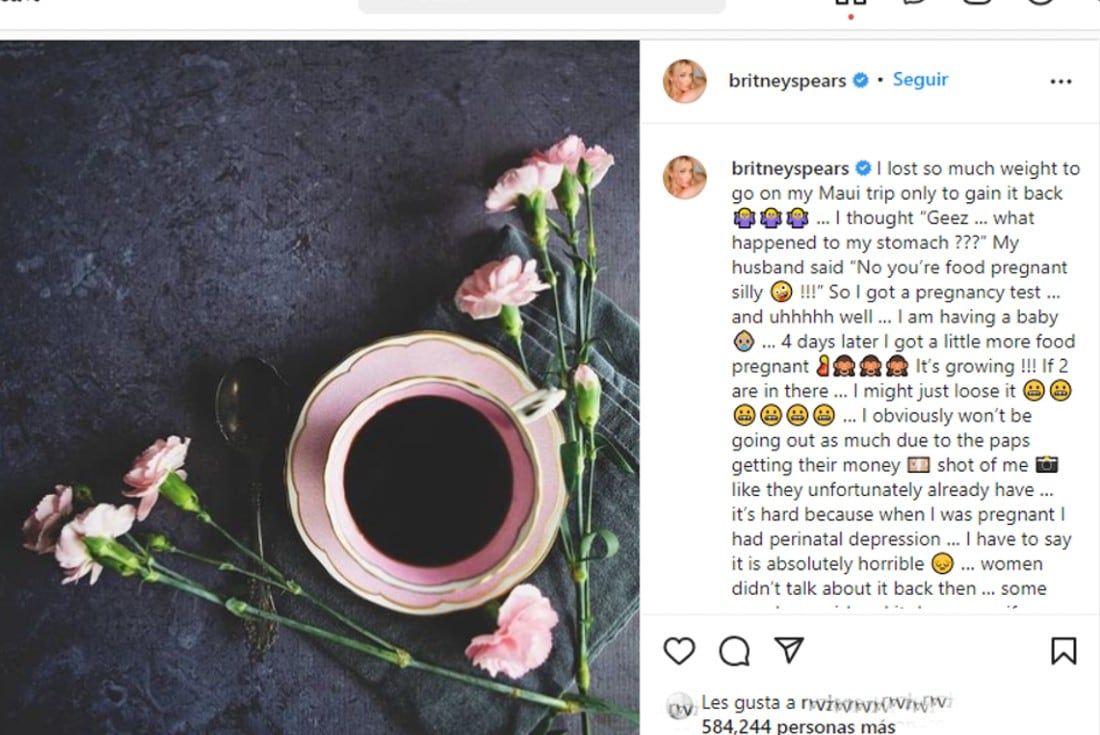Click the Les gusta a liked-by text
This screenshot has width=1100, height=735.
tap(745, 703)
